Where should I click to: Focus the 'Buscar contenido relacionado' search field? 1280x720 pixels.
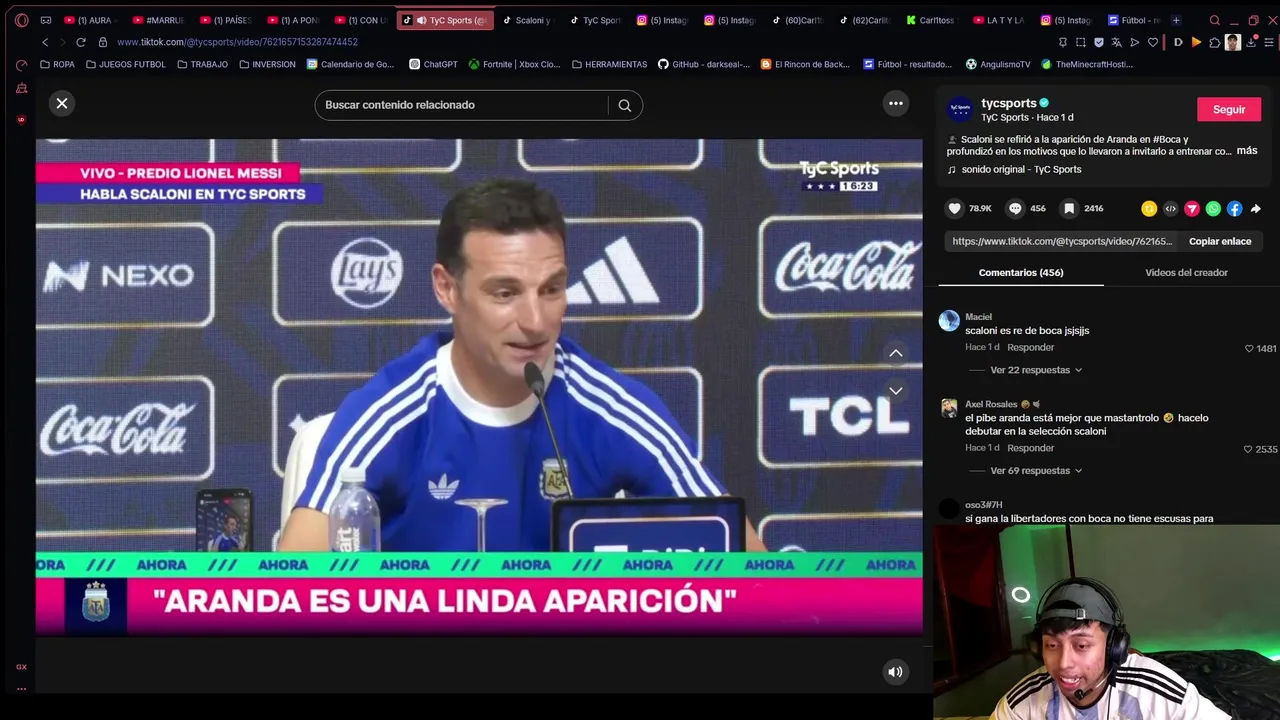(460, 105)
